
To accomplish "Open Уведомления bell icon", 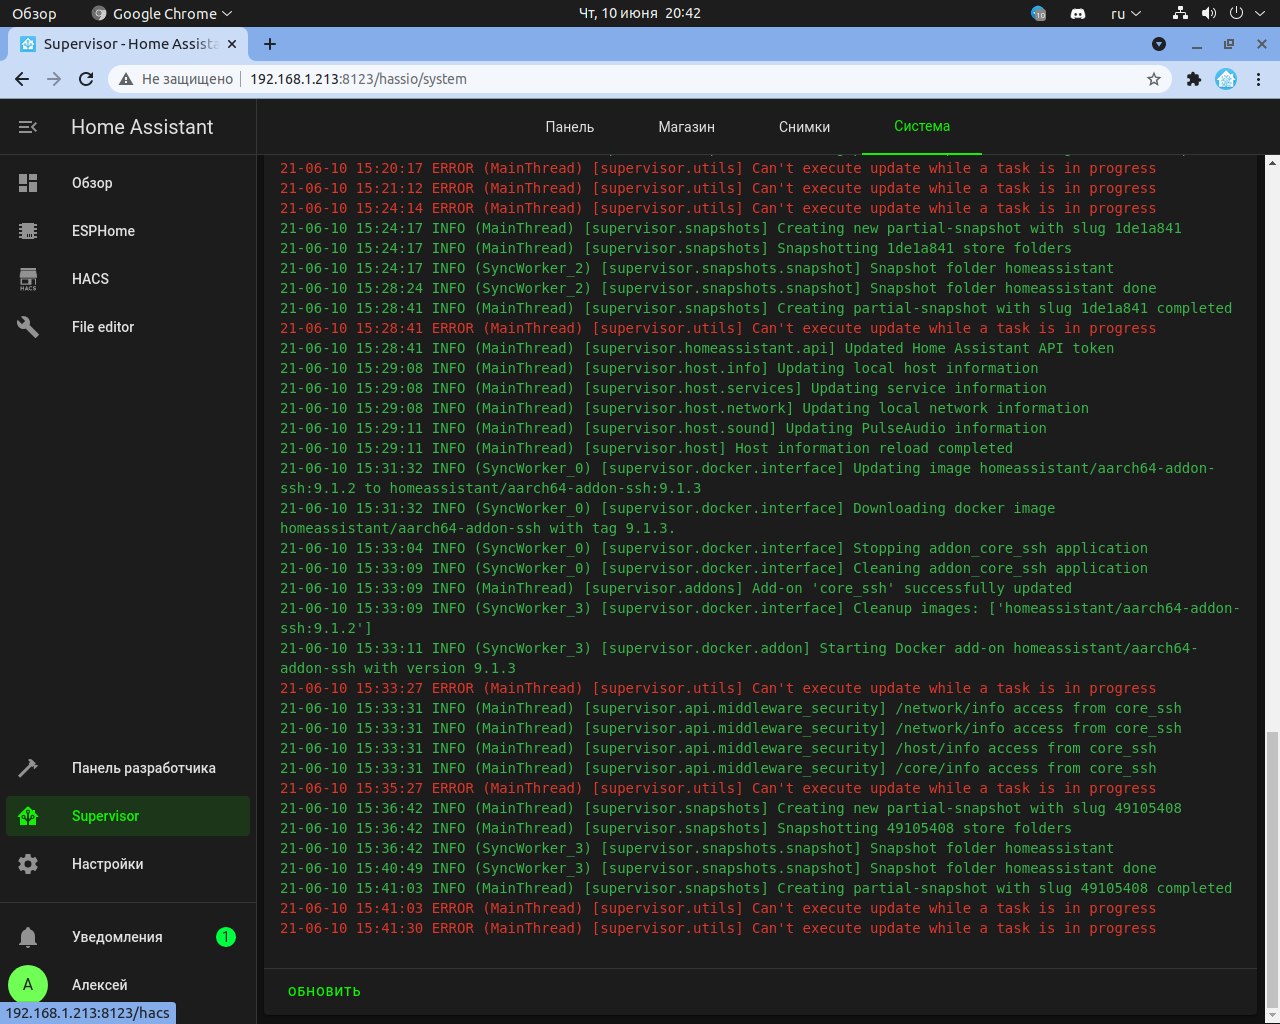I will (28, 937).
